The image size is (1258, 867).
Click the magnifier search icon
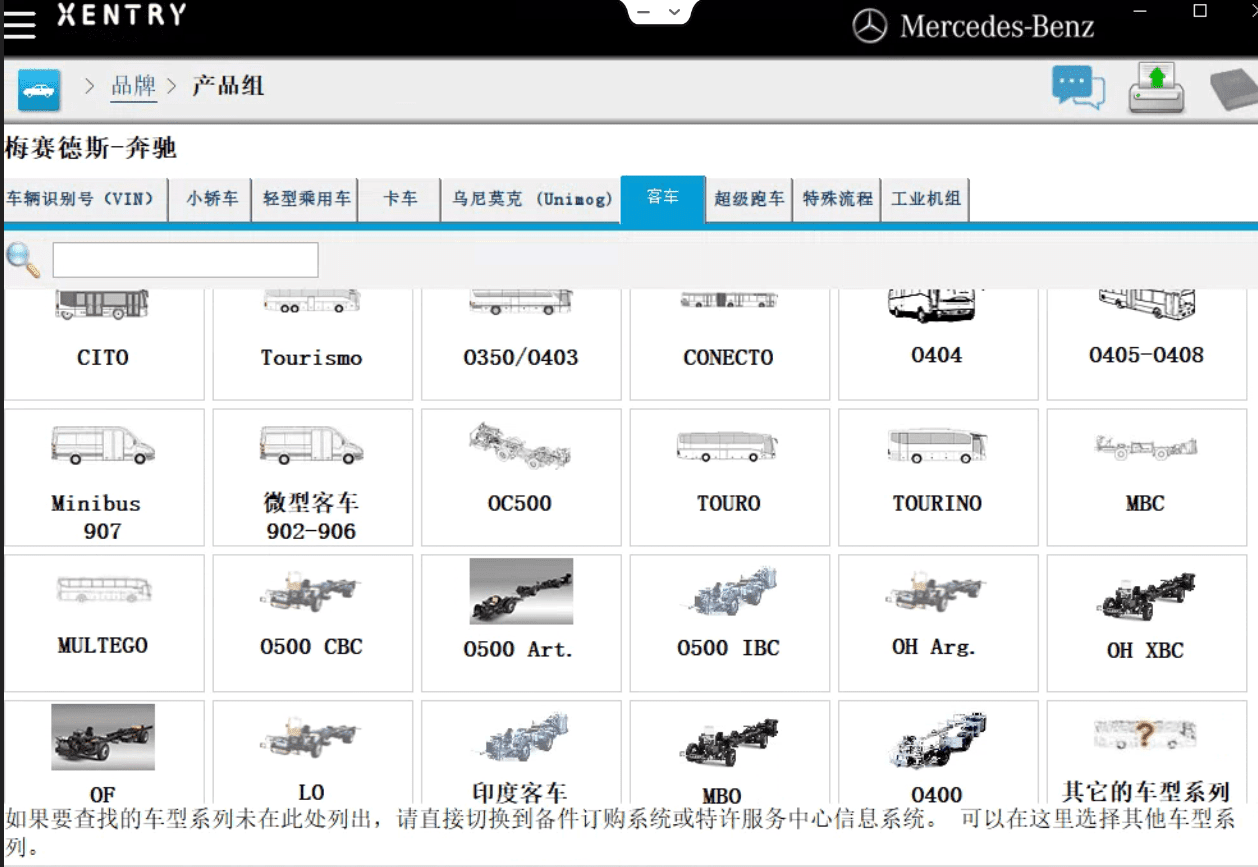[21, 259]
